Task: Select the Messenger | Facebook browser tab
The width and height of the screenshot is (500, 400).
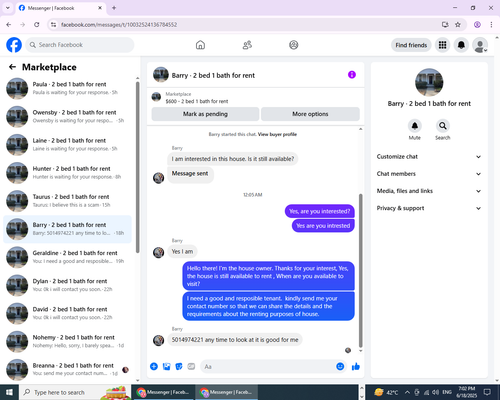Action: (x=60, y=8)
